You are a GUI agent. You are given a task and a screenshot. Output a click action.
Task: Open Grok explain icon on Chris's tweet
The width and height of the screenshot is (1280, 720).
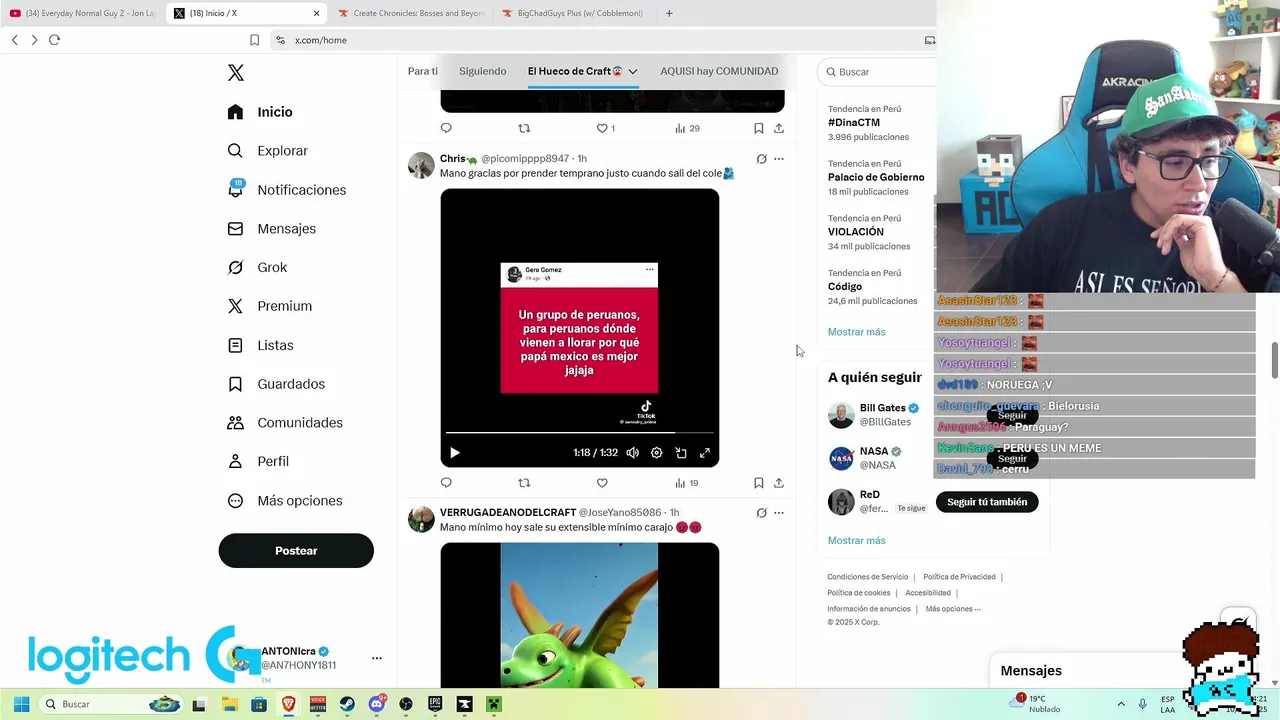(761, 159)
